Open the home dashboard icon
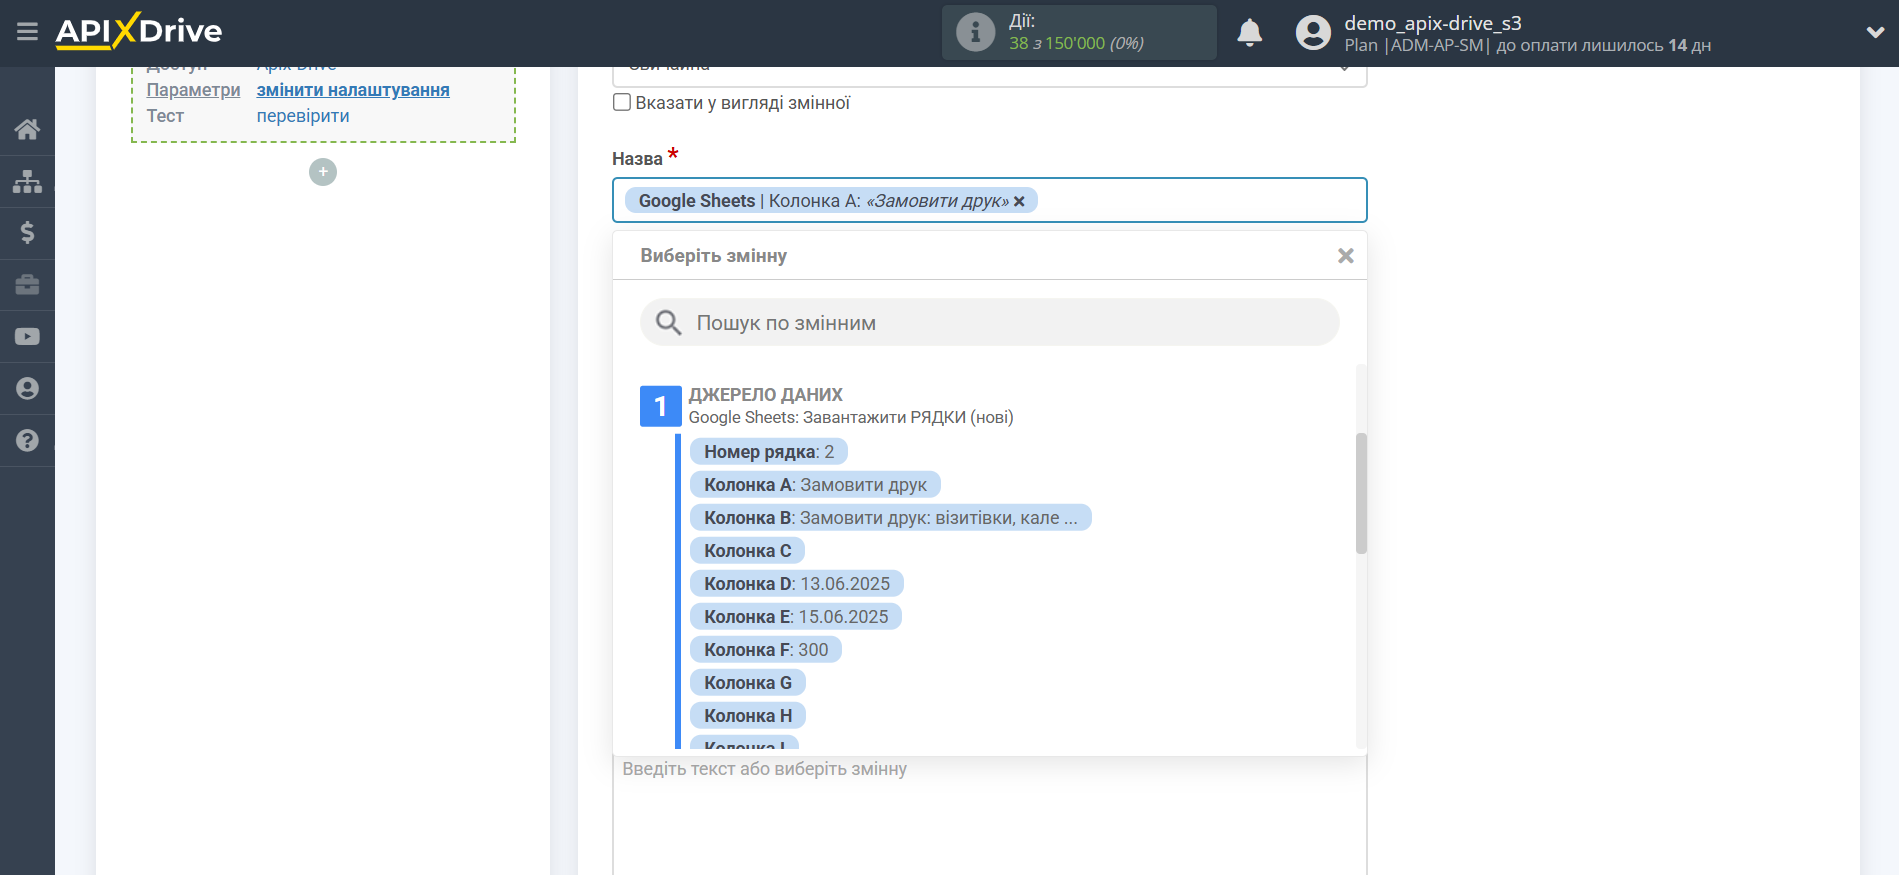Screen dimensions: 1899x875 coord(27,129)
